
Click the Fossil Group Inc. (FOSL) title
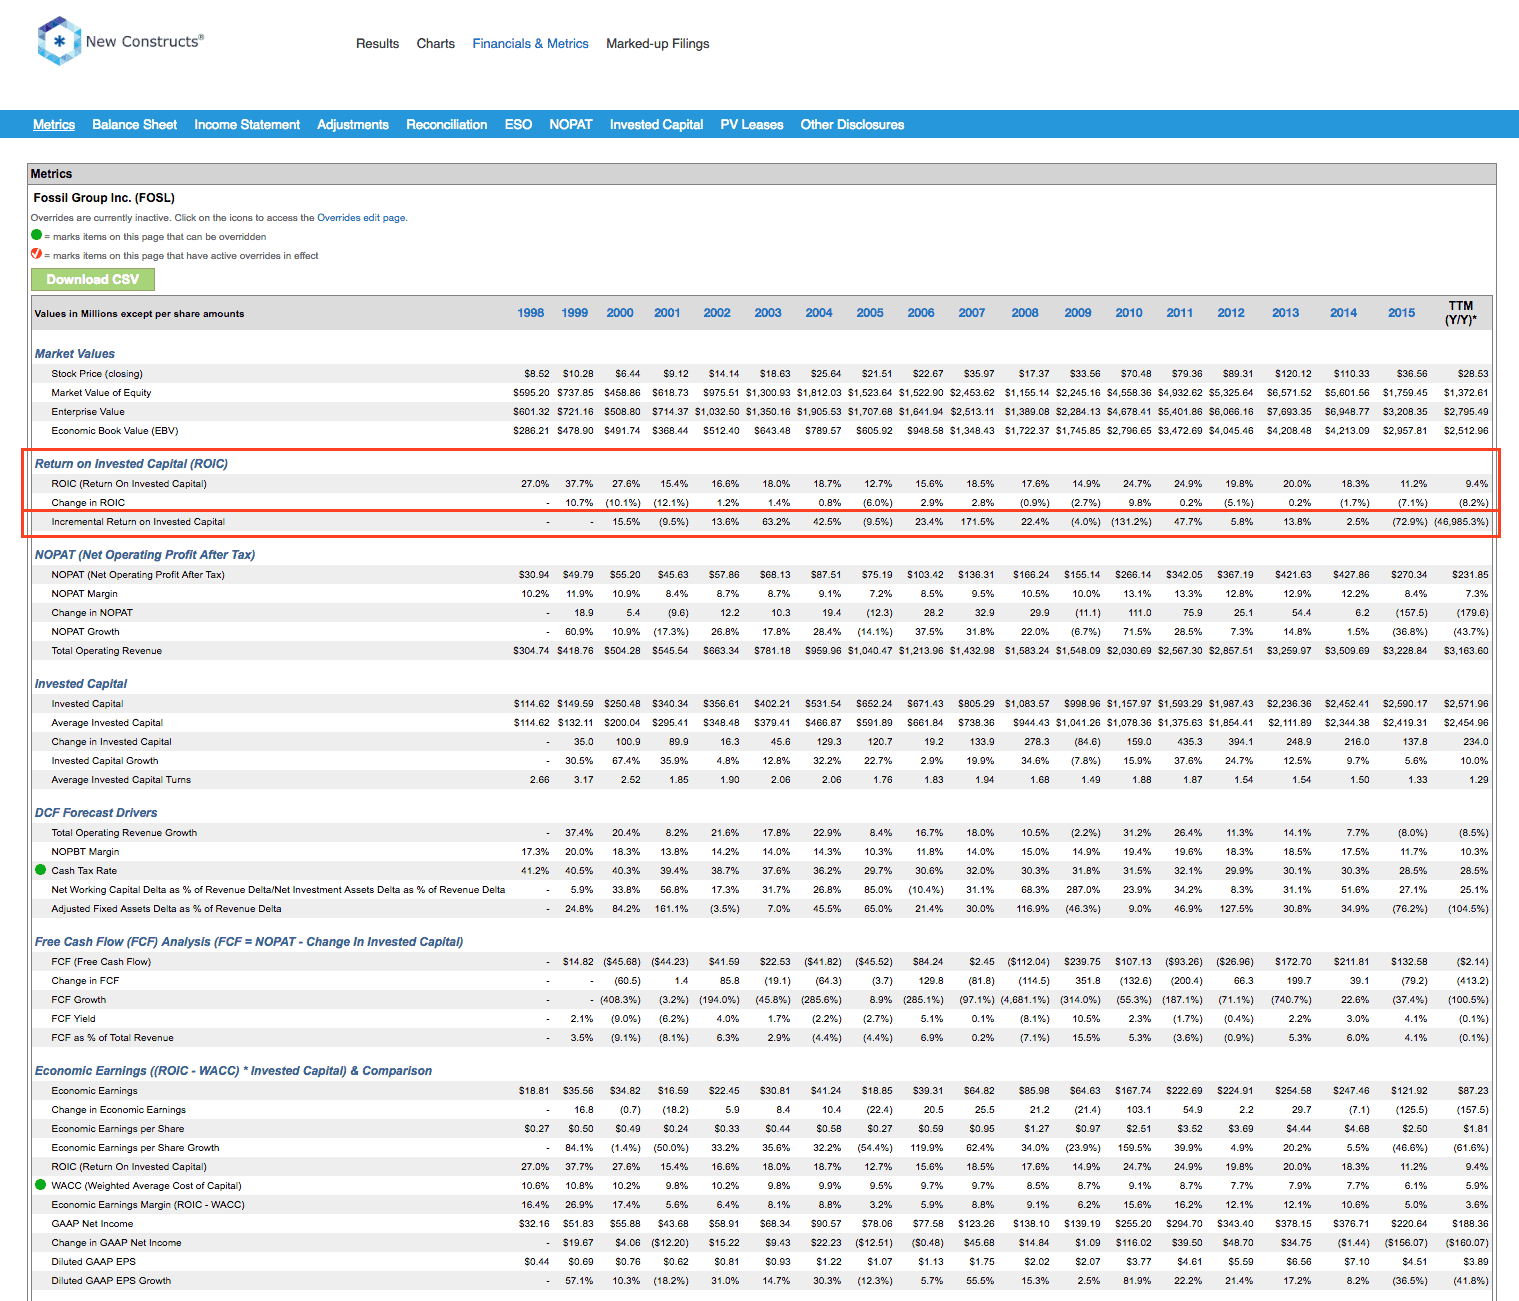click(104, 198)
